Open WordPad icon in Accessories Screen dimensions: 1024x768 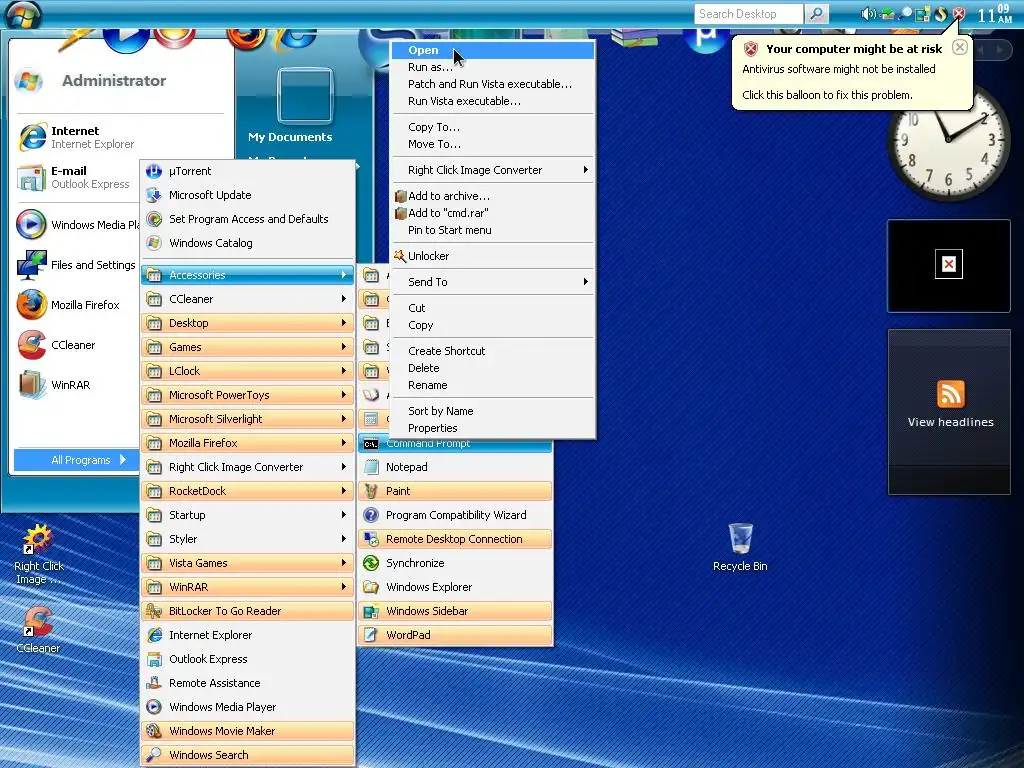tap(371, 635)
